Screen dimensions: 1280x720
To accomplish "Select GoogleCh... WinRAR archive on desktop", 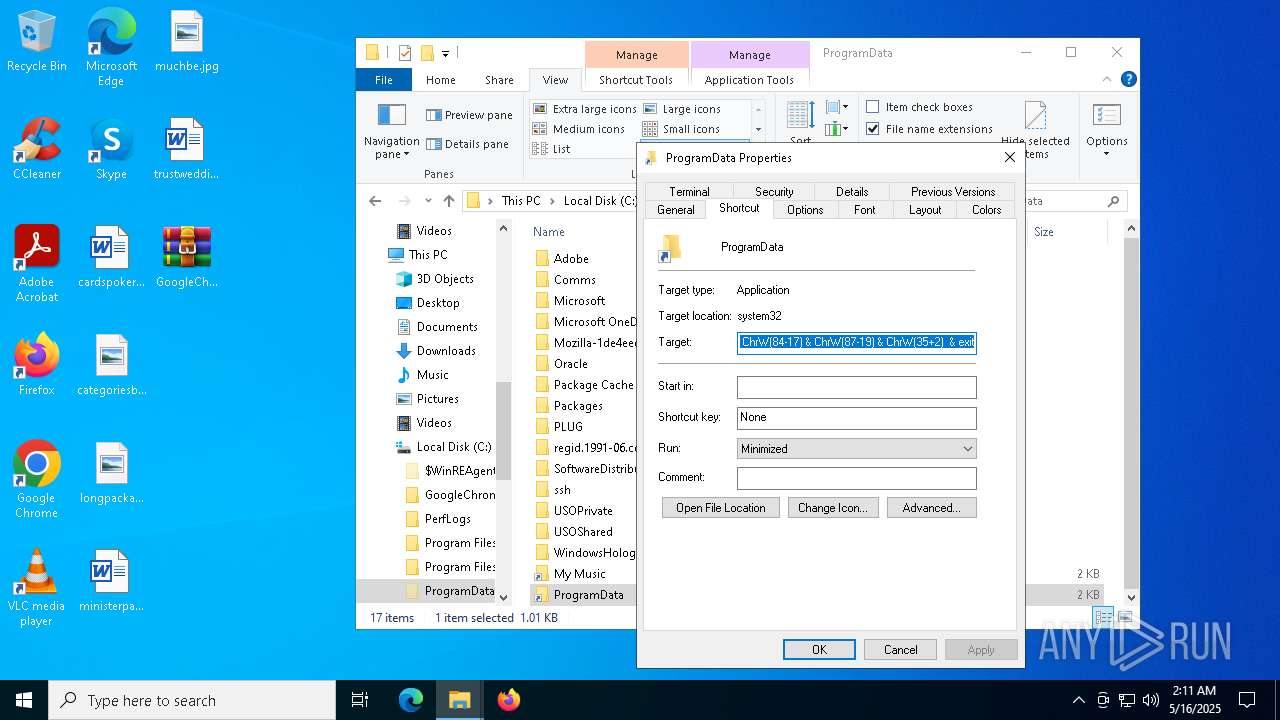I will point(186,258).
